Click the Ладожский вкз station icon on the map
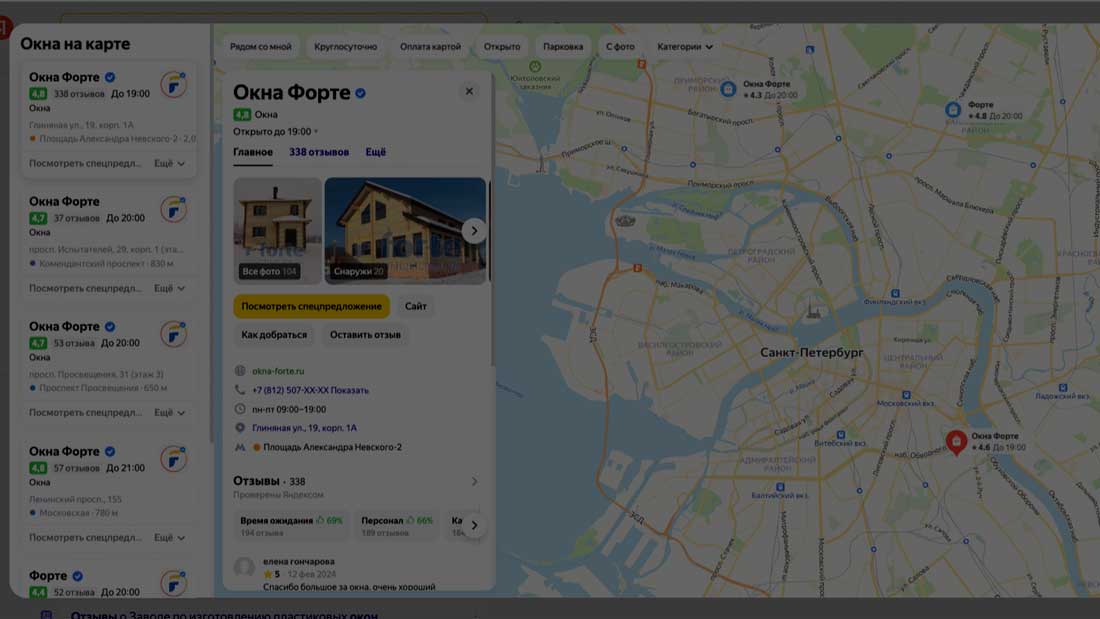 [x=1063, y=387]
